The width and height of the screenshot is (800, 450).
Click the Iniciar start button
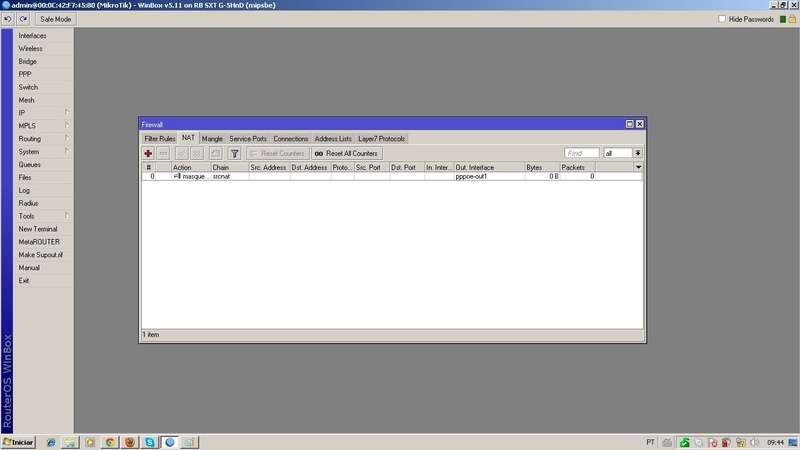[x=18, y=442]
